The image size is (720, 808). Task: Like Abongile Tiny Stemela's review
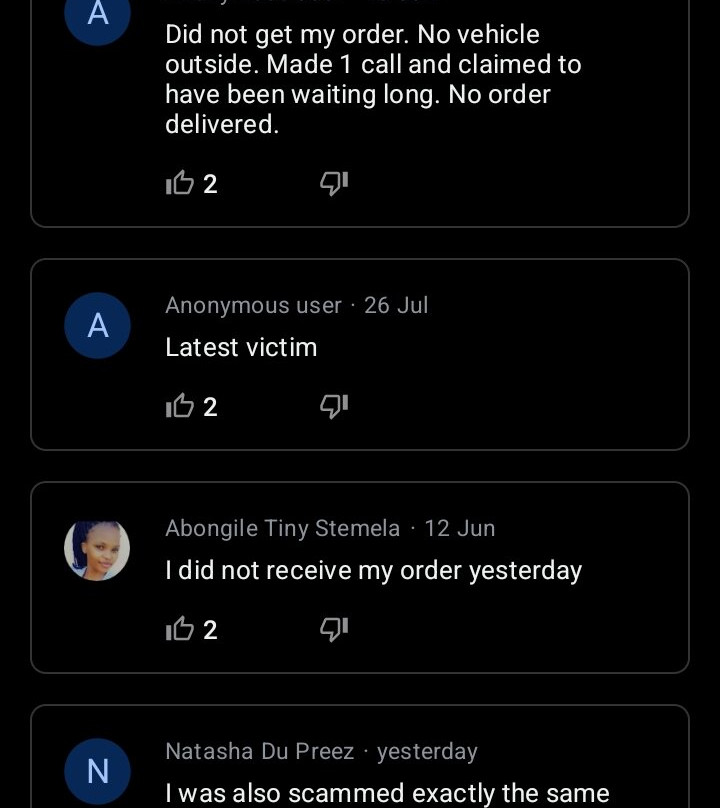click(x=180, y=629)
